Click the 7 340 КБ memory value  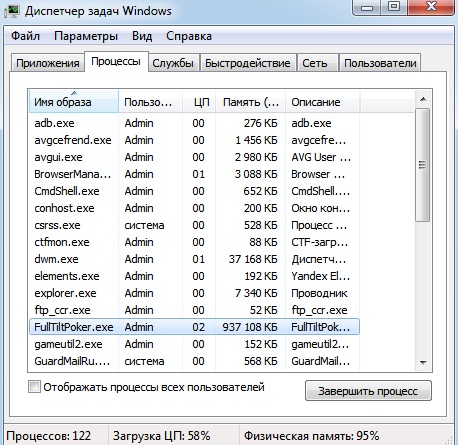click(256, 293)
